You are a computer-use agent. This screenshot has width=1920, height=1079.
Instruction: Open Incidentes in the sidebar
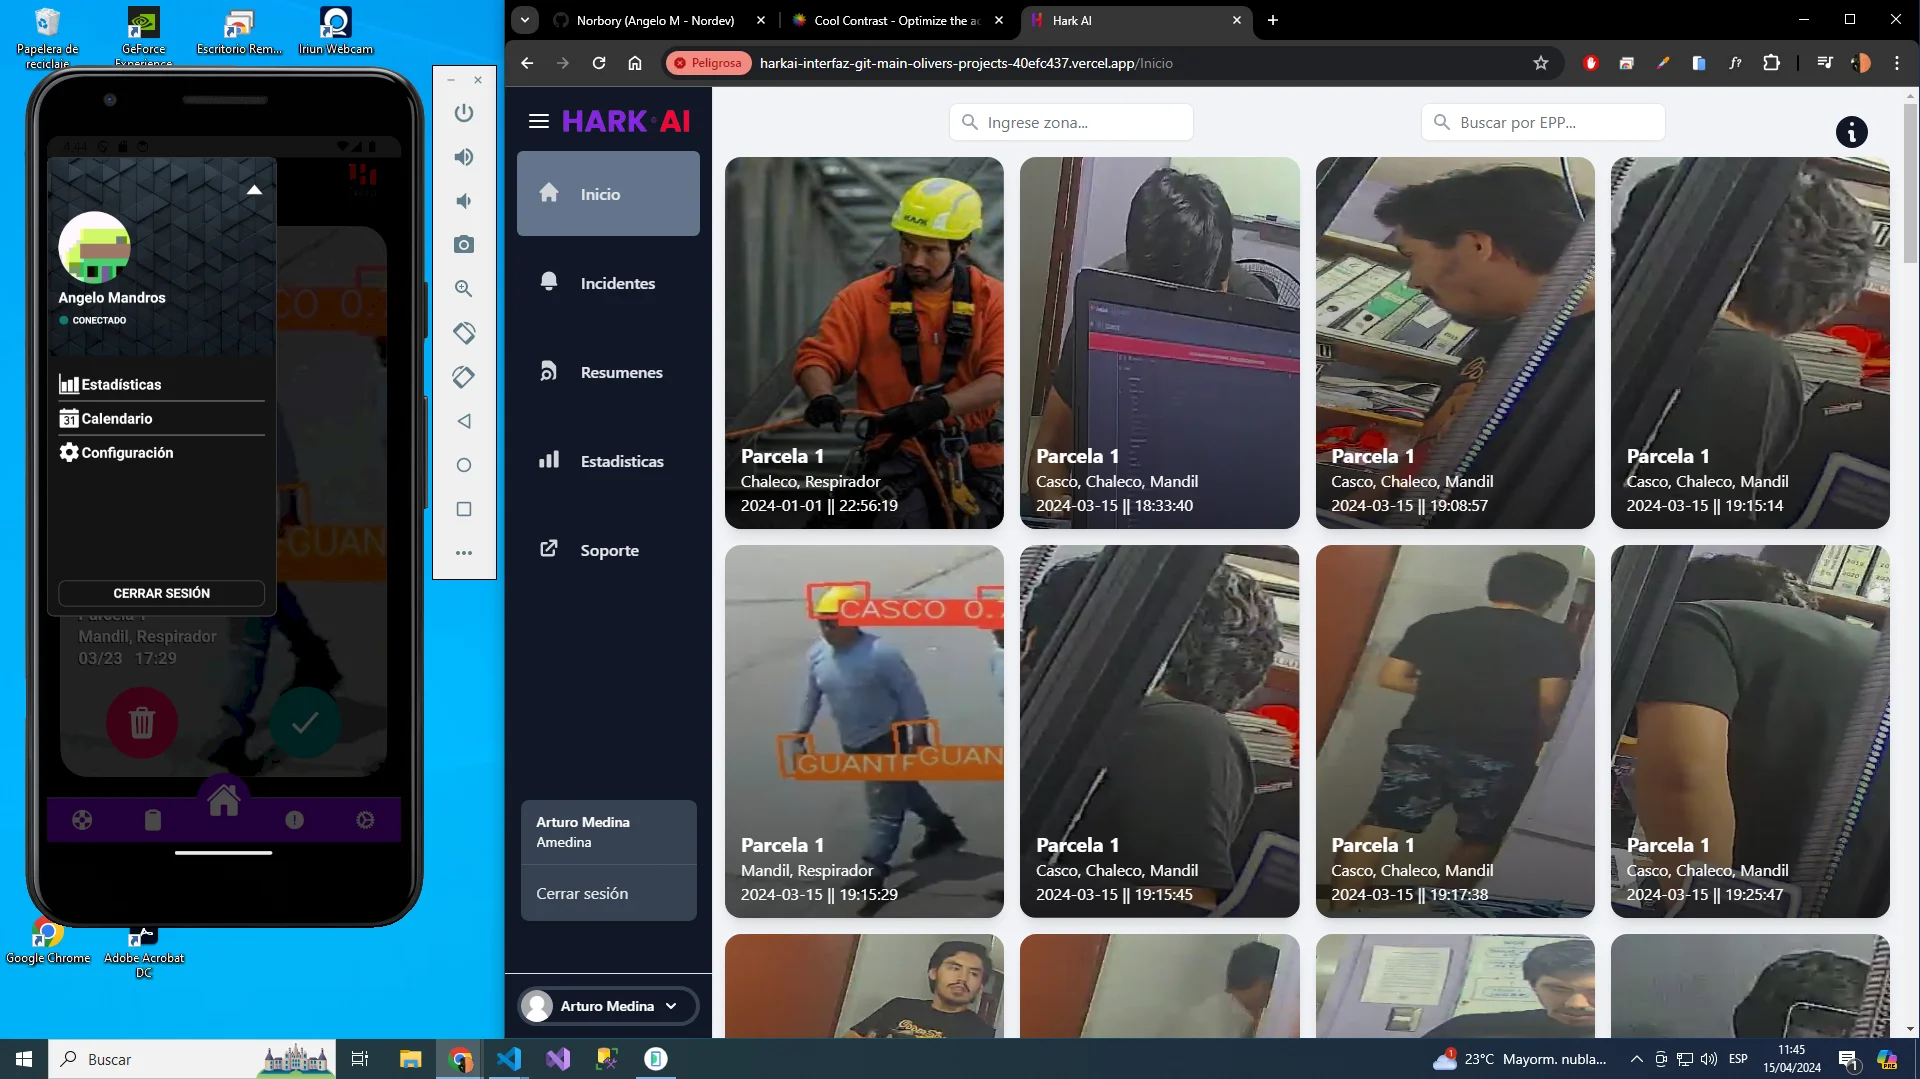pyautogui.click(x=608, y=283)
